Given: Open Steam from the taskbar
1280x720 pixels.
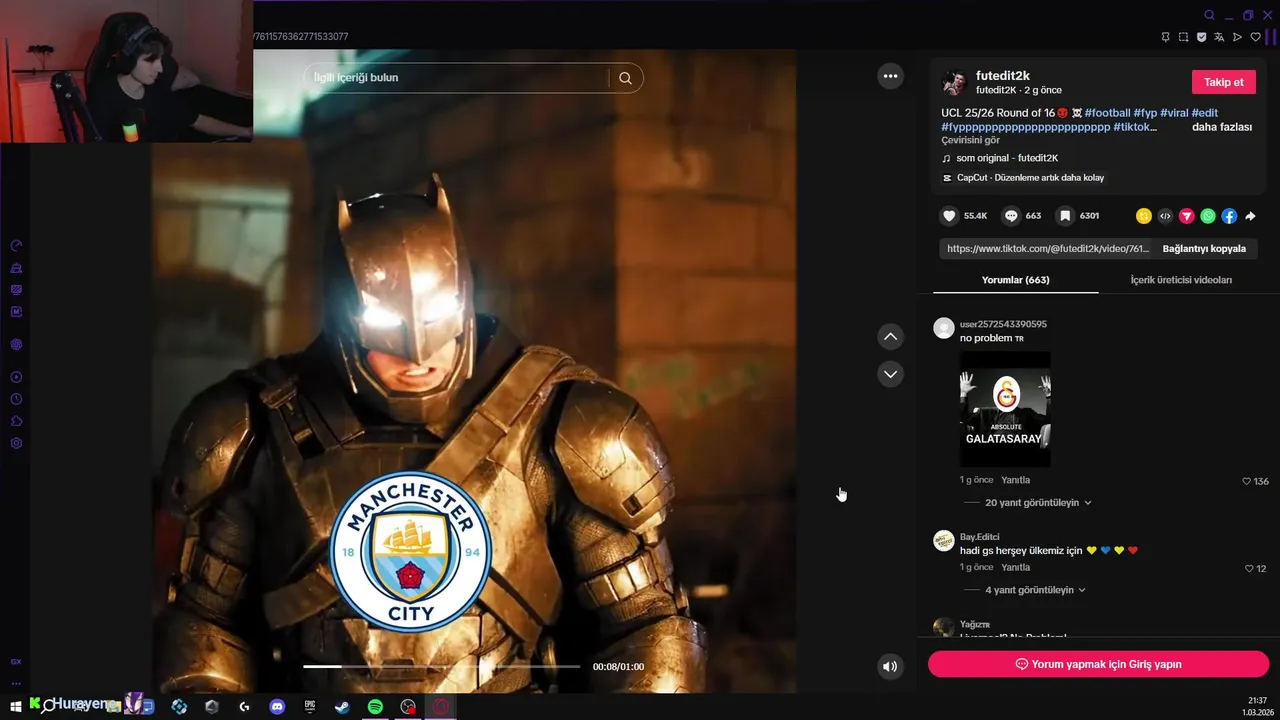Looking at the screenshot, I should coord(342,706).
